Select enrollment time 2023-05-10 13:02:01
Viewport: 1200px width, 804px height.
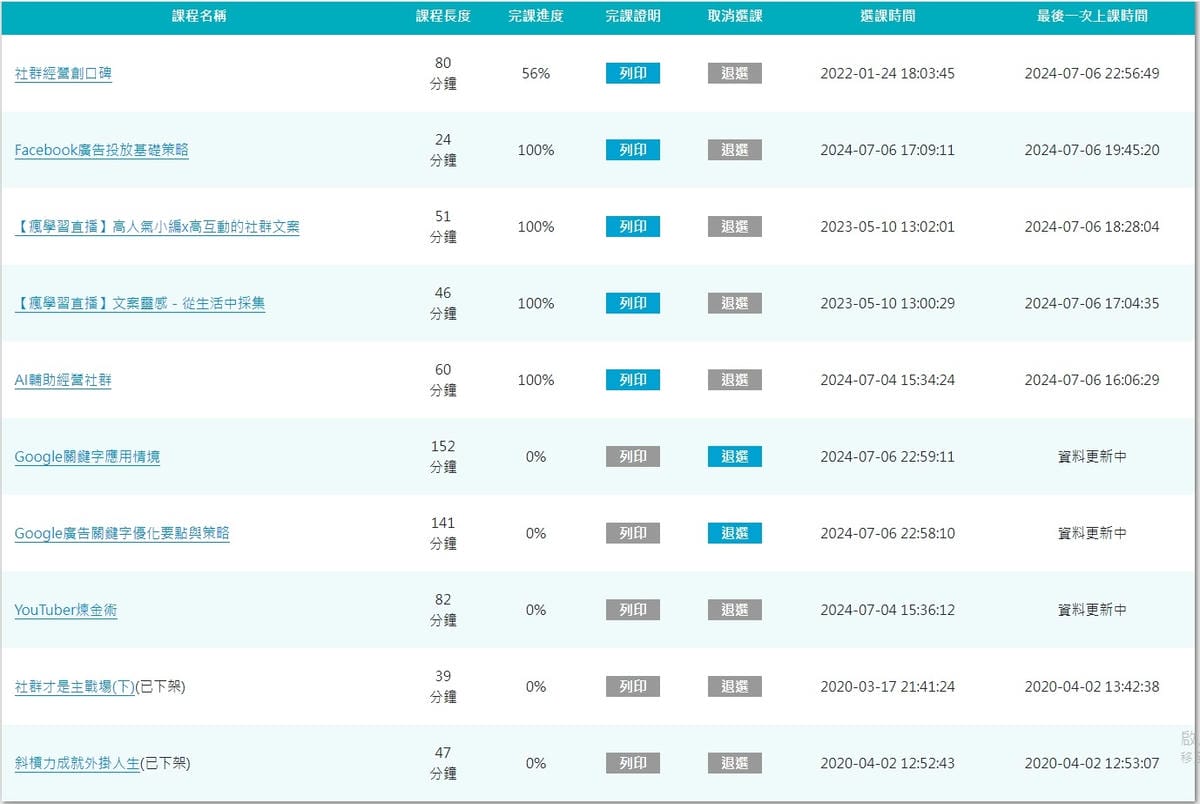pos(887,227)
